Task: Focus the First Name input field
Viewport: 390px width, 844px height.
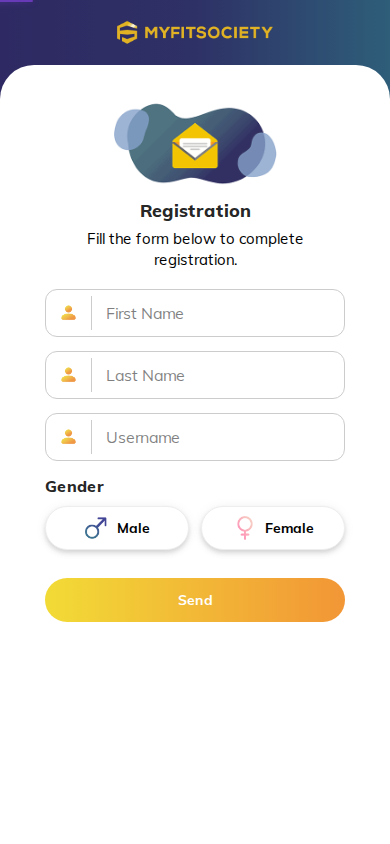Action: pyautogui.click(x=195, y=313)
